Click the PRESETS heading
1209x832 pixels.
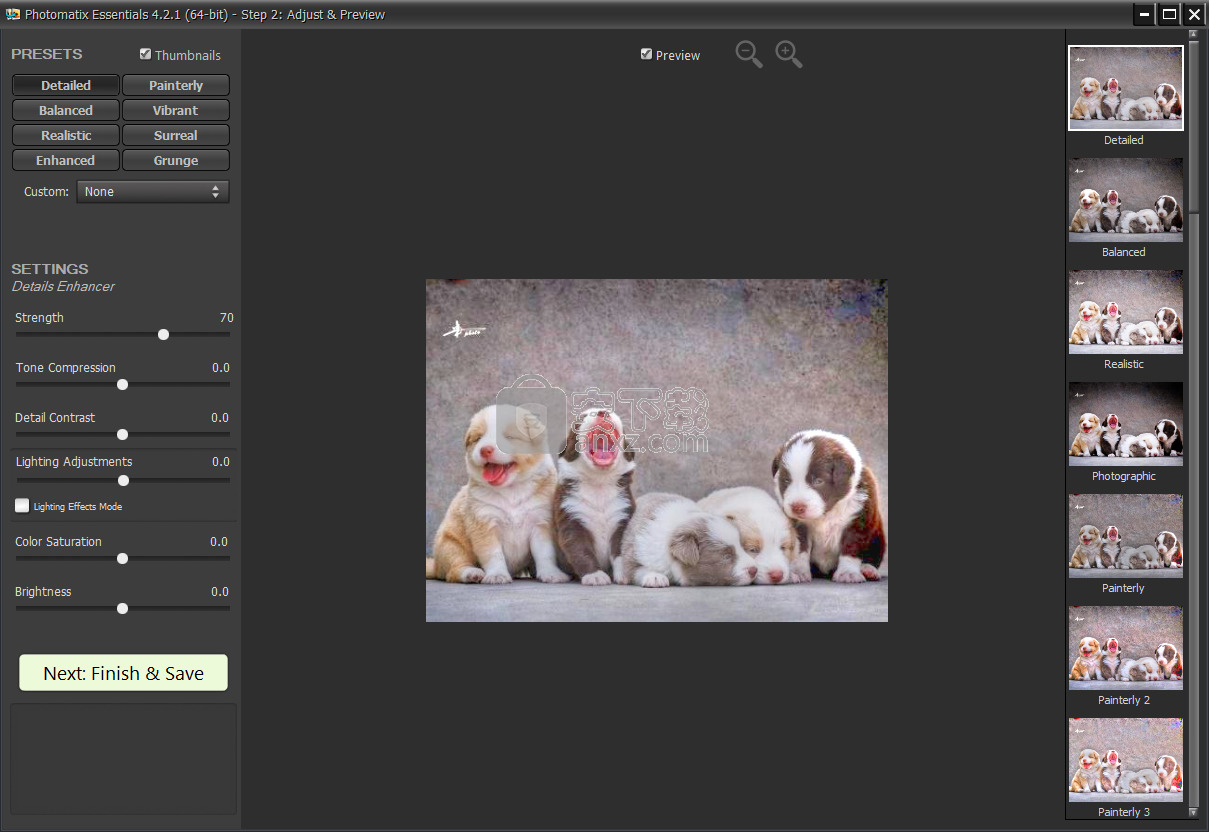pyautogui.click(x=47, y=54)
